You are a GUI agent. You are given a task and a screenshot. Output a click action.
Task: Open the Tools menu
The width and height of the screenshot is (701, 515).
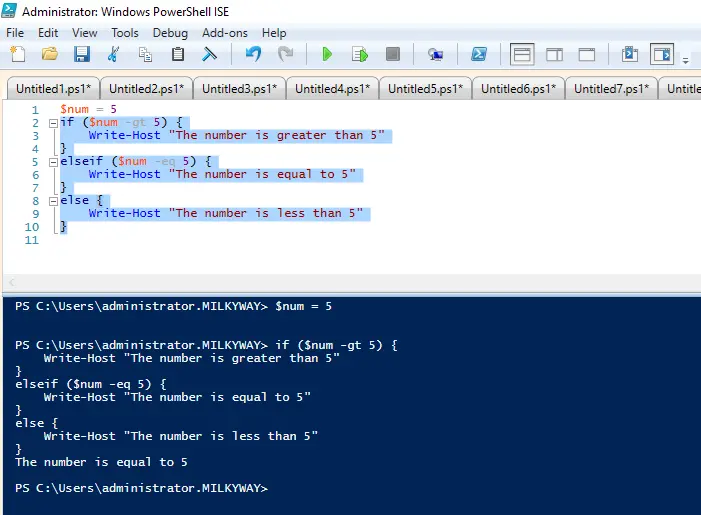coord(125,33)
